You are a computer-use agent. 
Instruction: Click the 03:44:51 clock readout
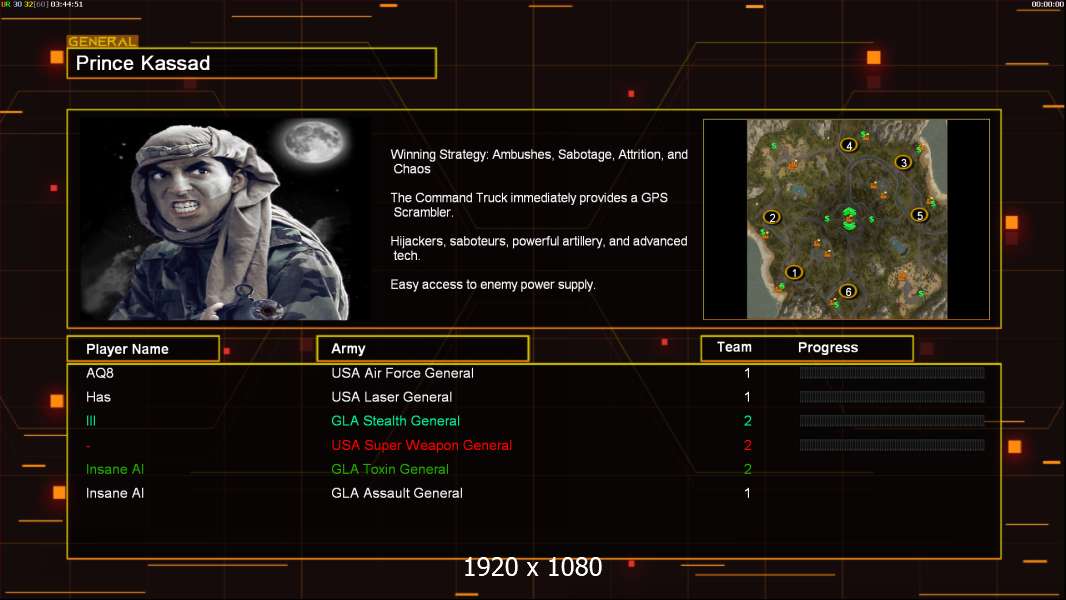(x=67, y=4)
